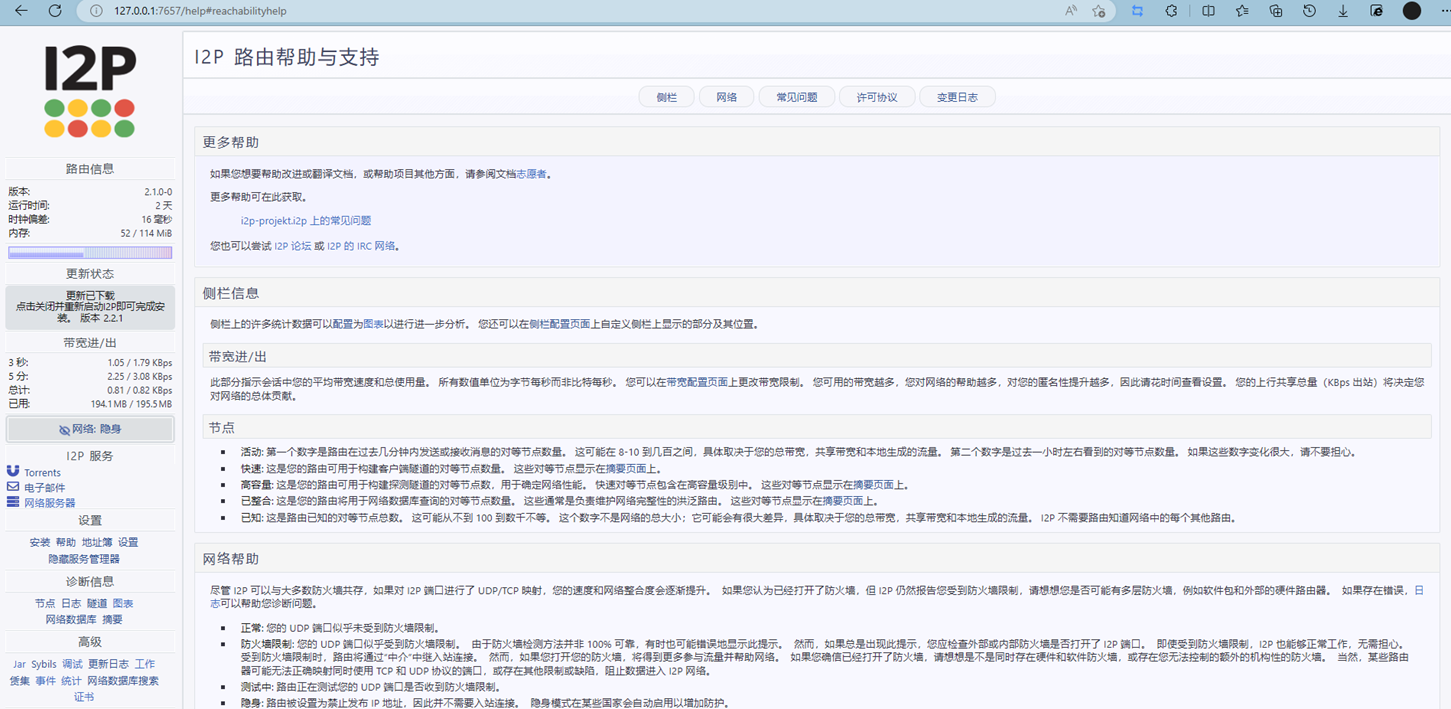Open the Sybils advanced link
The height and width of the screenshot is (709, 1451).
click(44, 664)
